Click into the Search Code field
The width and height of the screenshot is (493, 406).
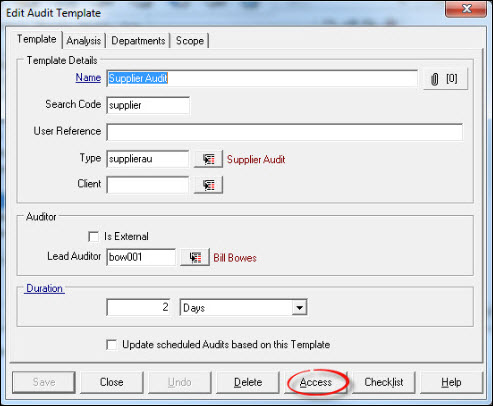(x=148, y=105)
